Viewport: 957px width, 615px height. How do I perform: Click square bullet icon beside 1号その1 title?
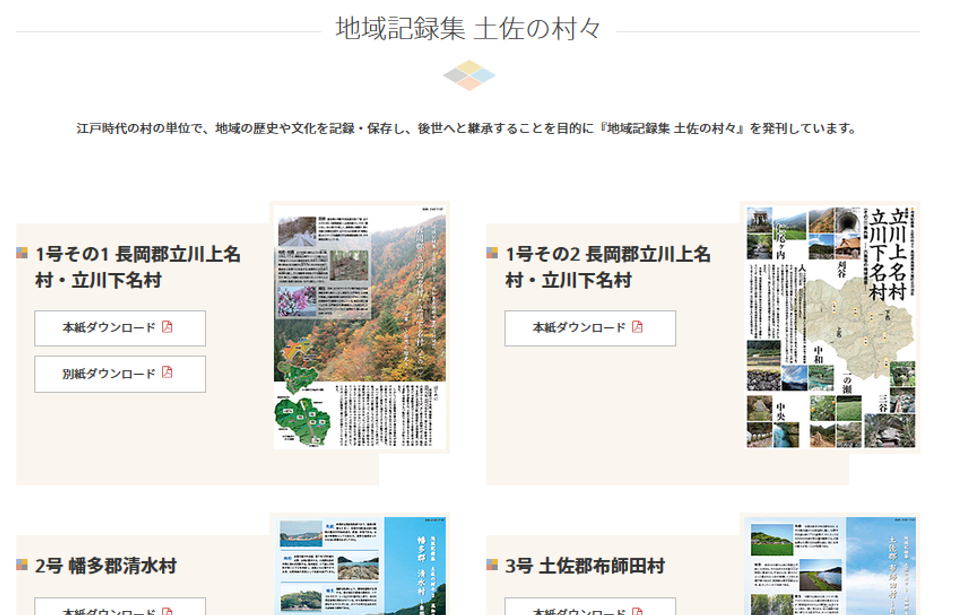(22, 253)
